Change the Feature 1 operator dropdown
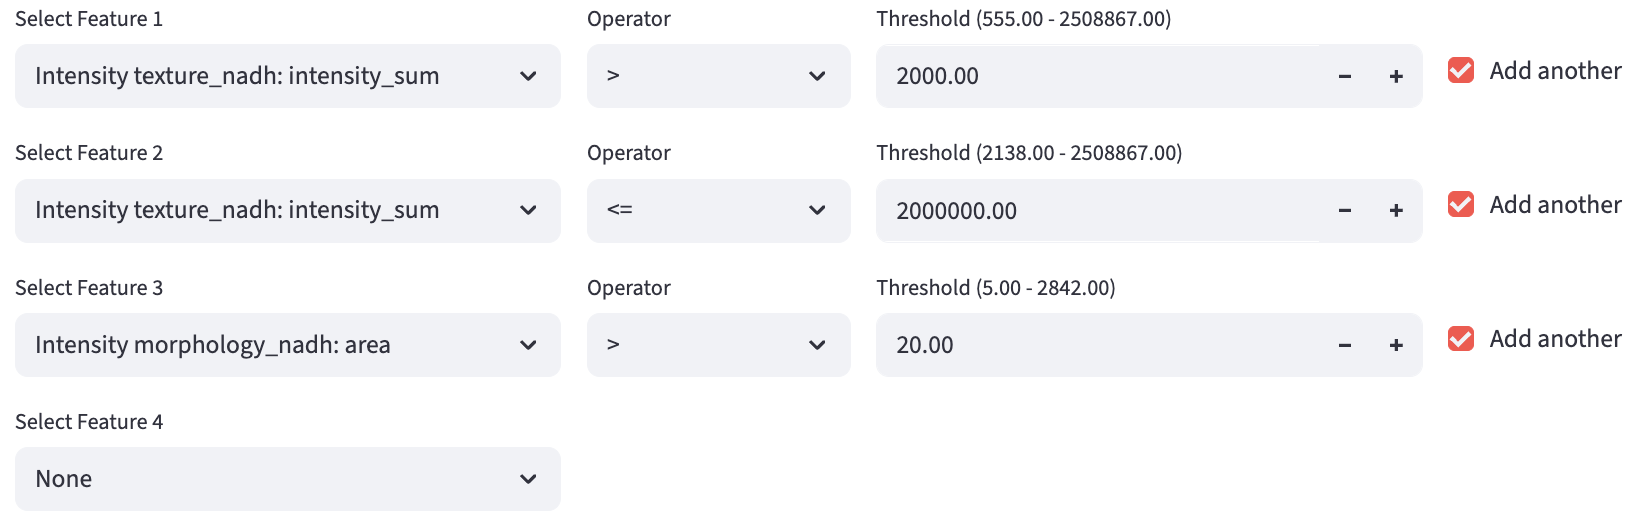Screen dimensions: 1652x526 coord(718,76)
